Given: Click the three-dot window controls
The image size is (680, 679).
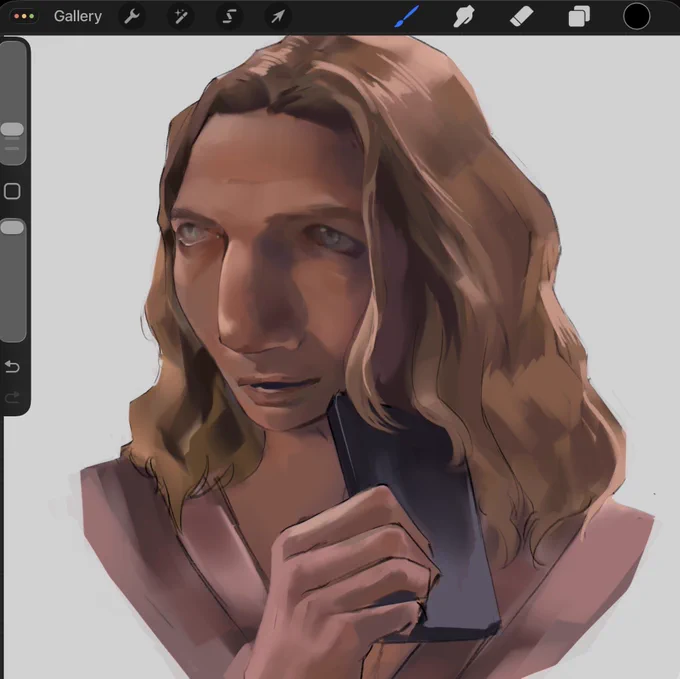Looking at the screenshot, I should coord(24,16).
